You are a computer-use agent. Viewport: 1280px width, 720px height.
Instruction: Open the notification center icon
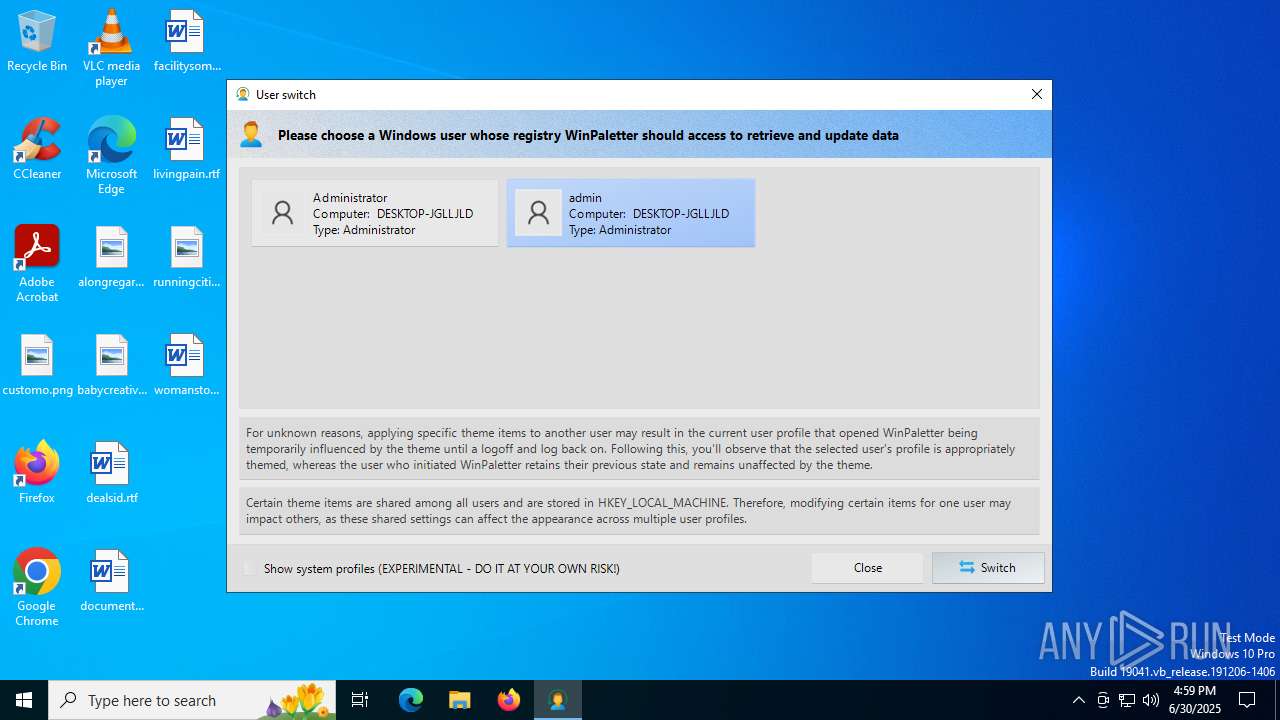tap(1247, 700)
